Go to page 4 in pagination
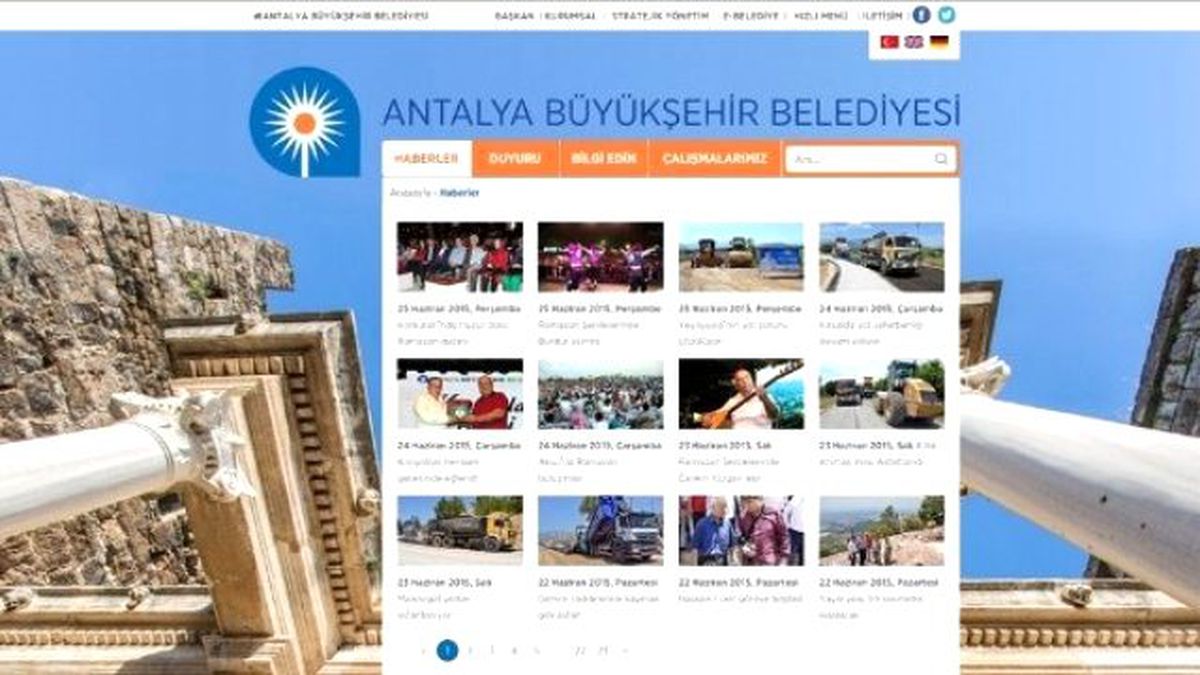Image resolution: width=1200 pixels, height=675 pixels. [x=514, y=651]
